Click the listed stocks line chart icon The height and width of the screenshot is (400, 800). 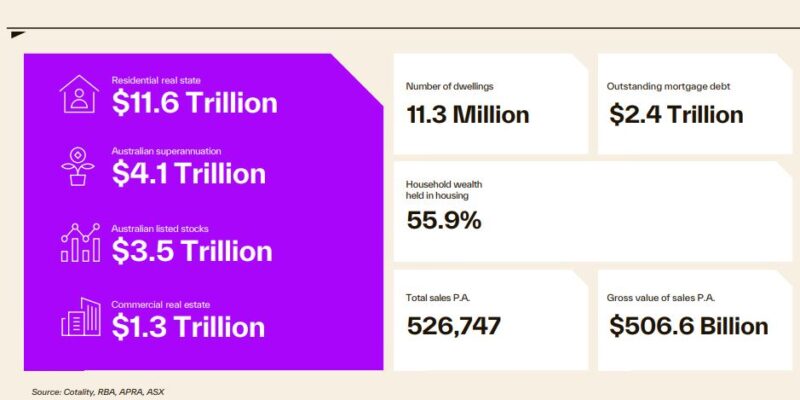pyautogui.click(x=78, y=241)
